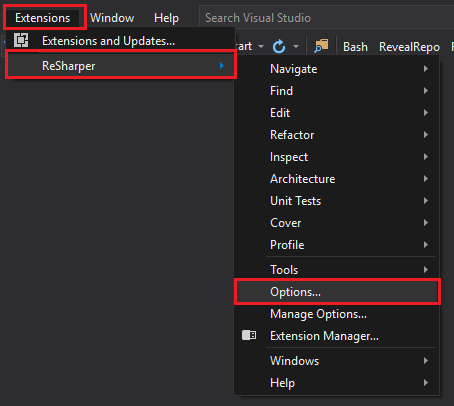Click the blue refresh arrow icon
This screenshot has width=454, height=406.
coord(279,47)
